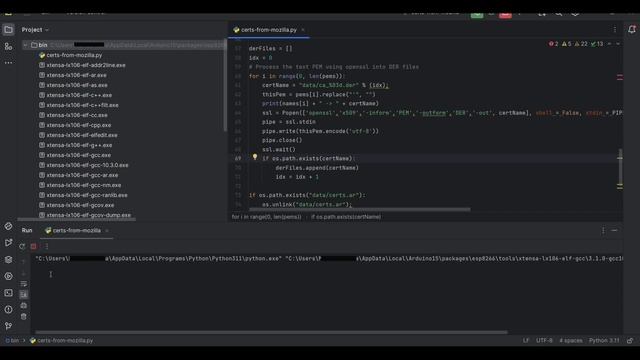This screenshot has width=640, height=360.
Task: Show the 2 errors in inspection widget
Action: (553, 44)
